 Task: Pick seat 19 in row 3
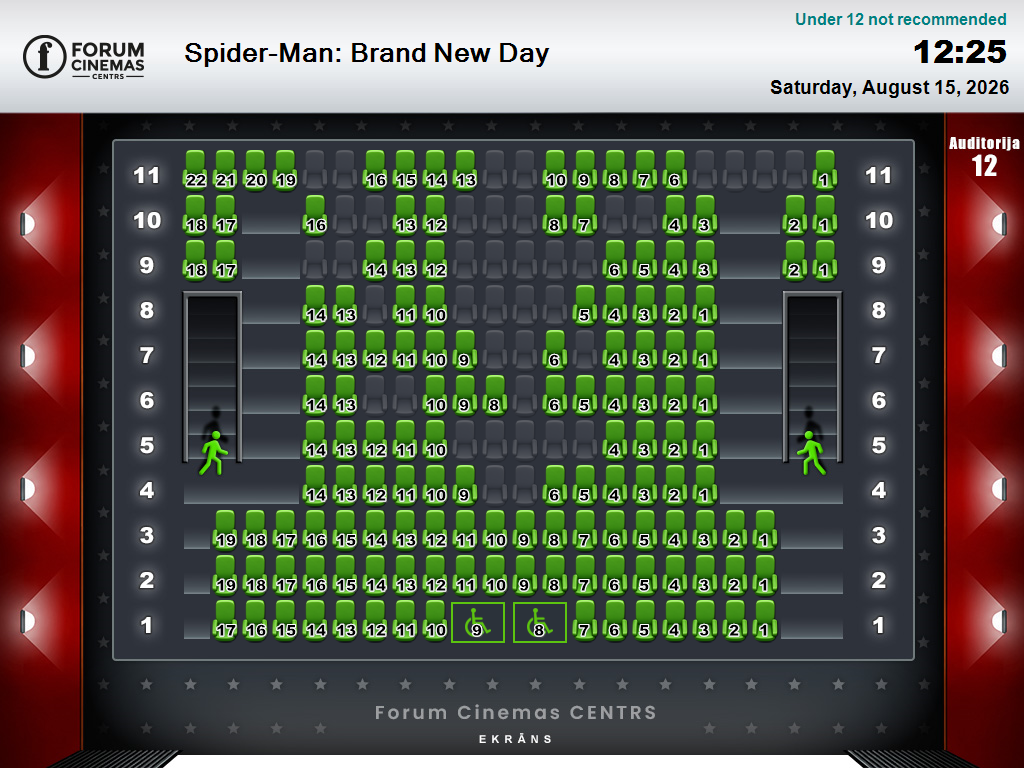pyautogui.click(x=225, y=530)
